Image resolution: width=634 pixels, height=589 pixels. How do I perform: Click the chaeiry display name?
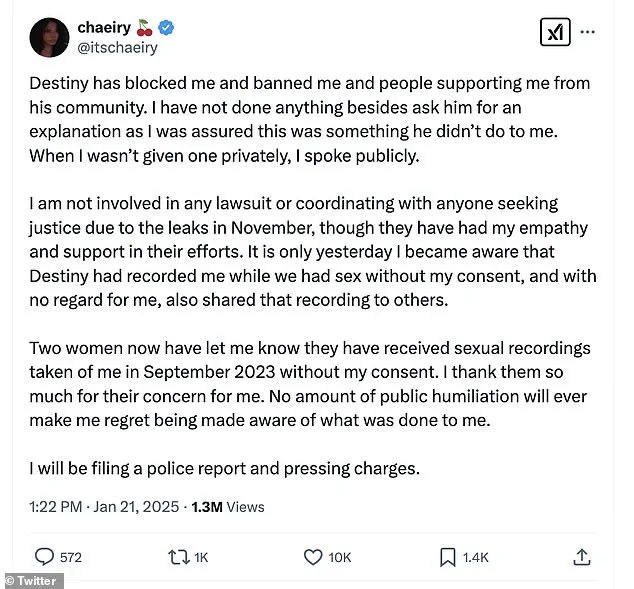pos(104,27)
